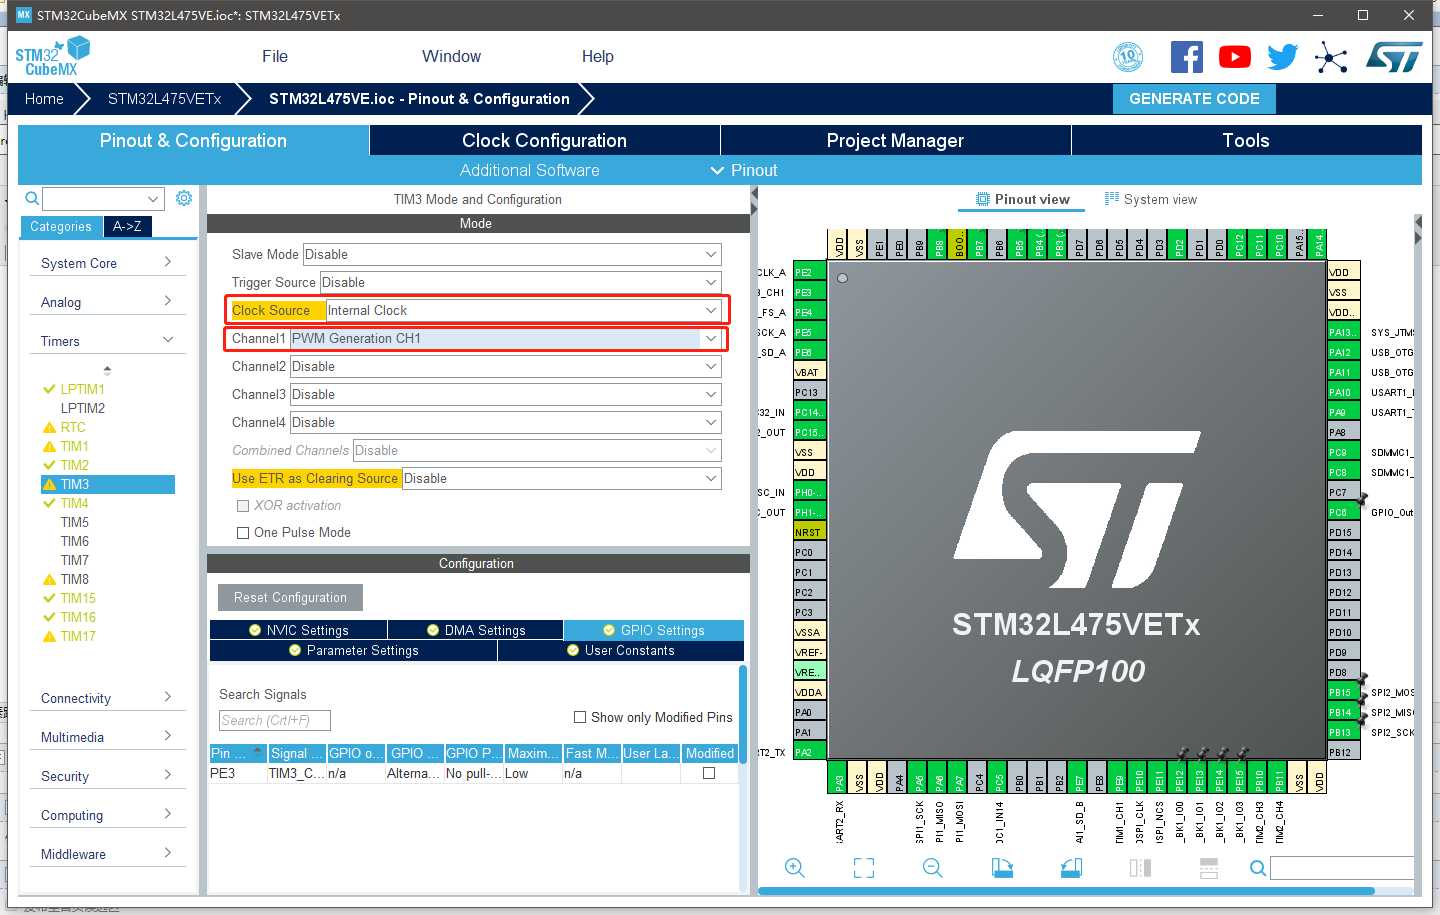The height and width of the screenshot is (915, 1440).
Task: Open the User Constants tab
Action: coord(620,651)
